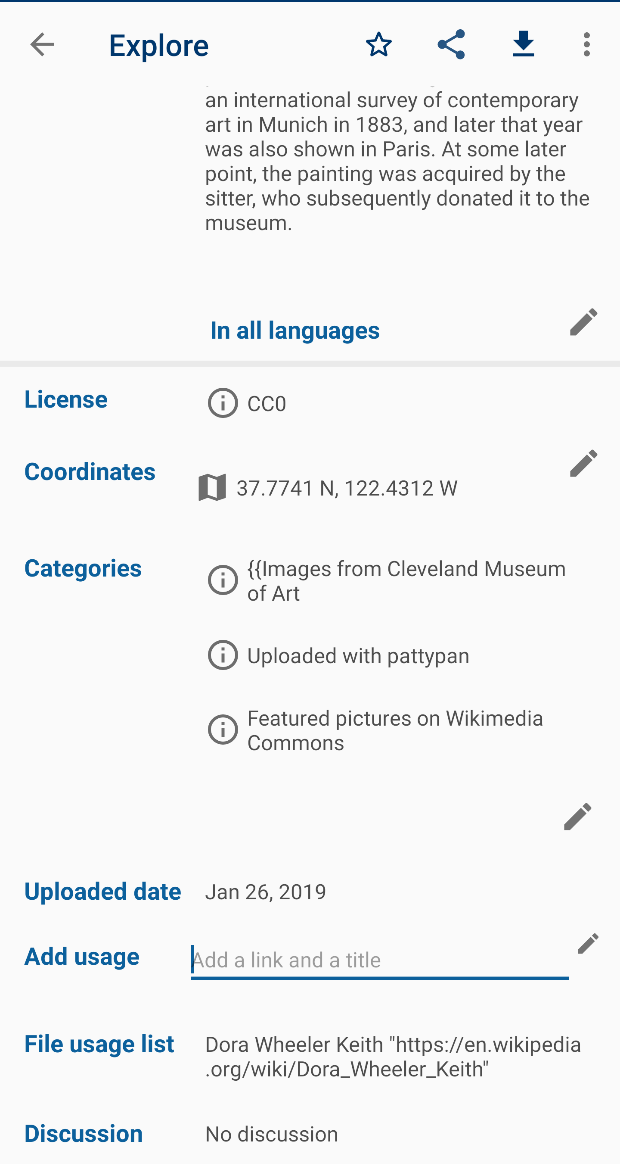Edit the coordinates with the pencil icon
Screen dimensions: 620x1164
tap(583, 463)
